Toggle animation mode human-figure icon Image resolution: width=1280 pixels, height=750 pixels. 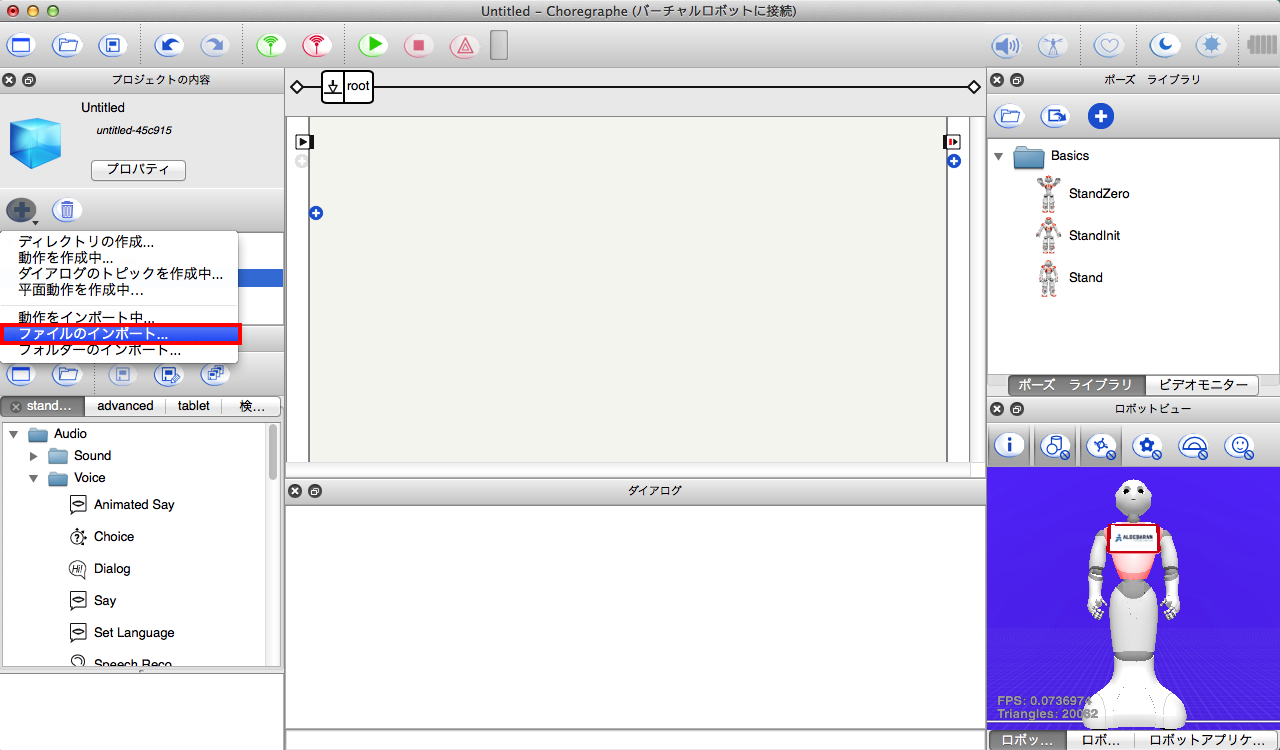click(1051, 45)
